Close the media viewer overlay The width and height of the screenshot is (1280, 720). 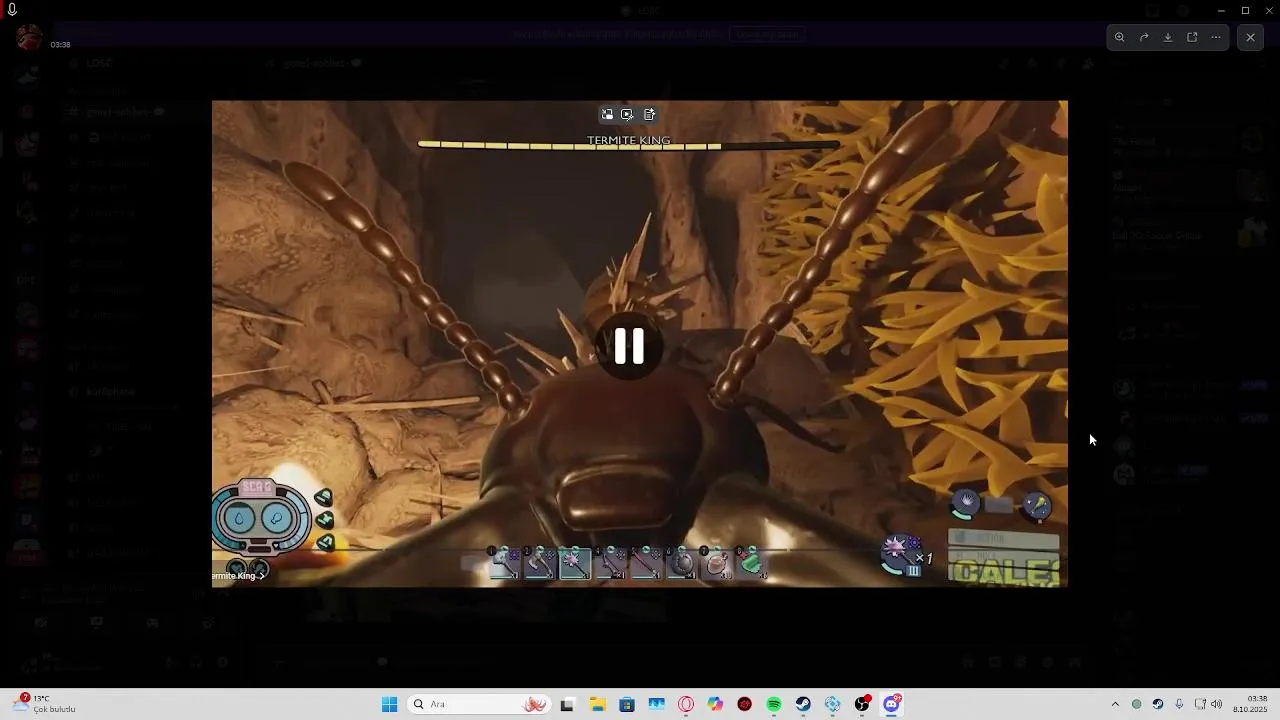click(1250, 37)
